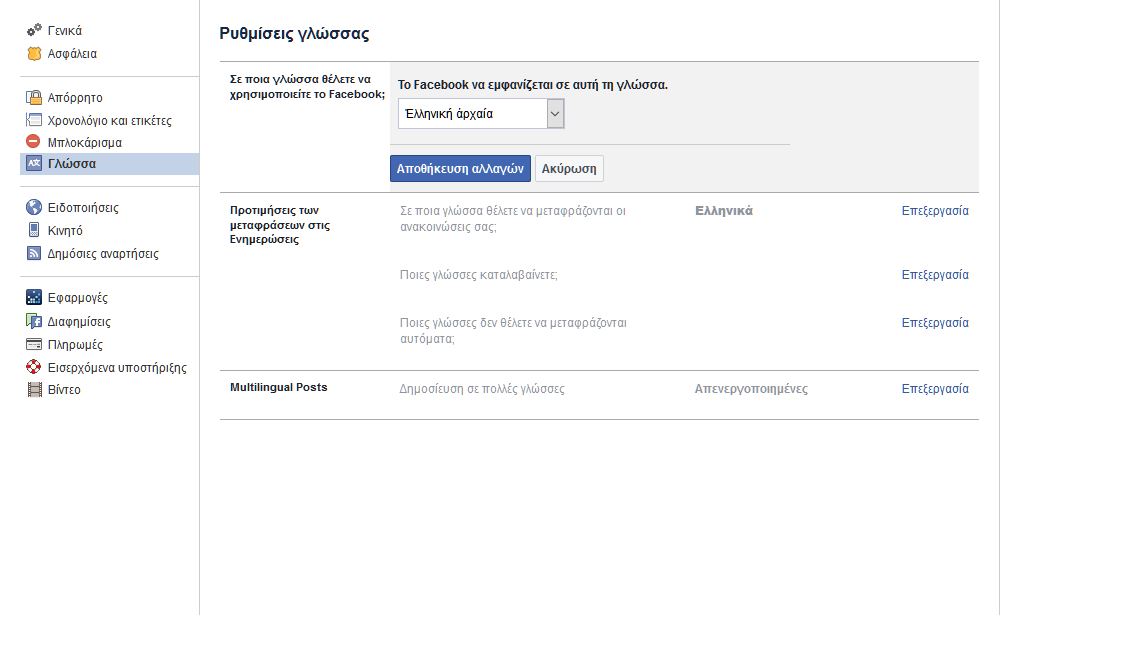Open Διαφημίσεις in the settings sidebar
This screenshot has height=668, width=1130.
coord(79,322)
